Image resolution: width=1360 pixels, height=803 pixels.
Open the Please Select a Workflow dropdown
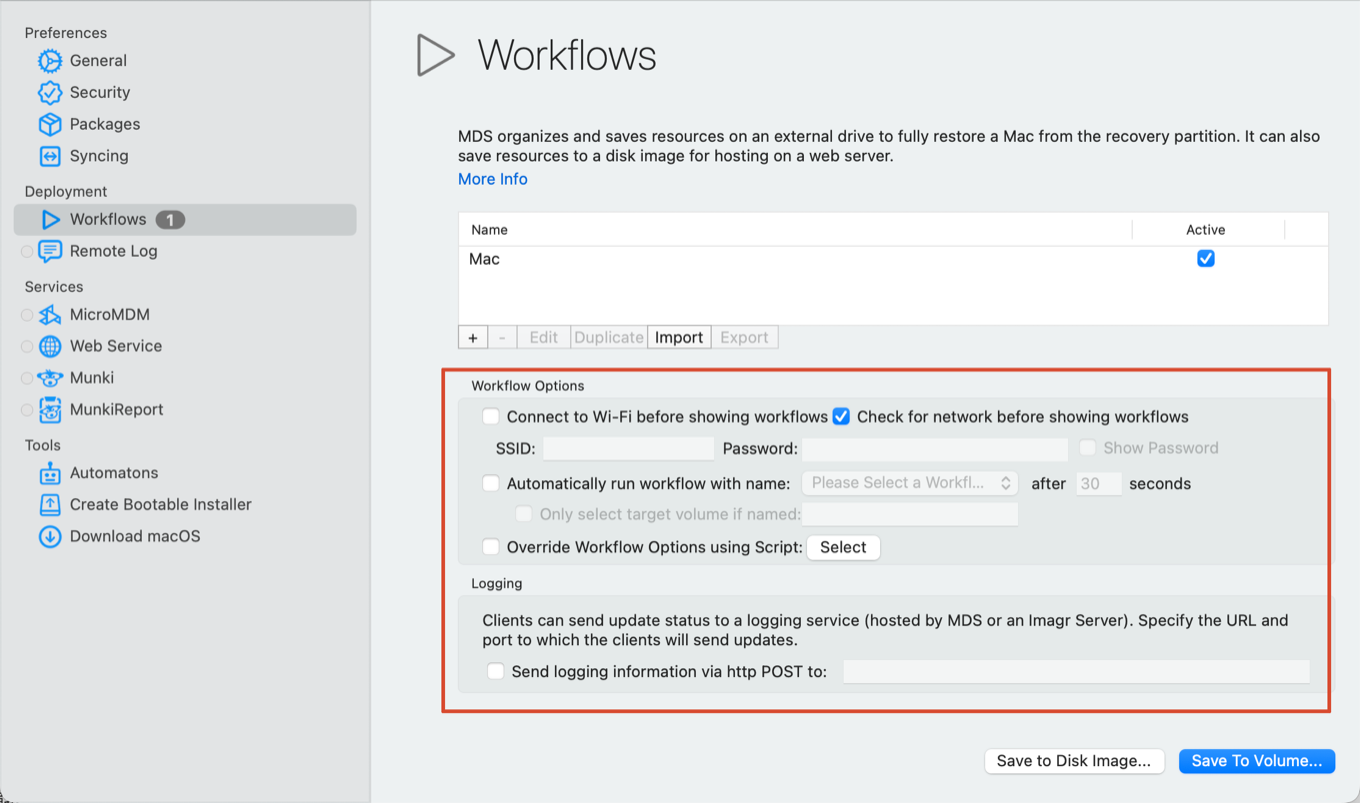click(910, 483)
